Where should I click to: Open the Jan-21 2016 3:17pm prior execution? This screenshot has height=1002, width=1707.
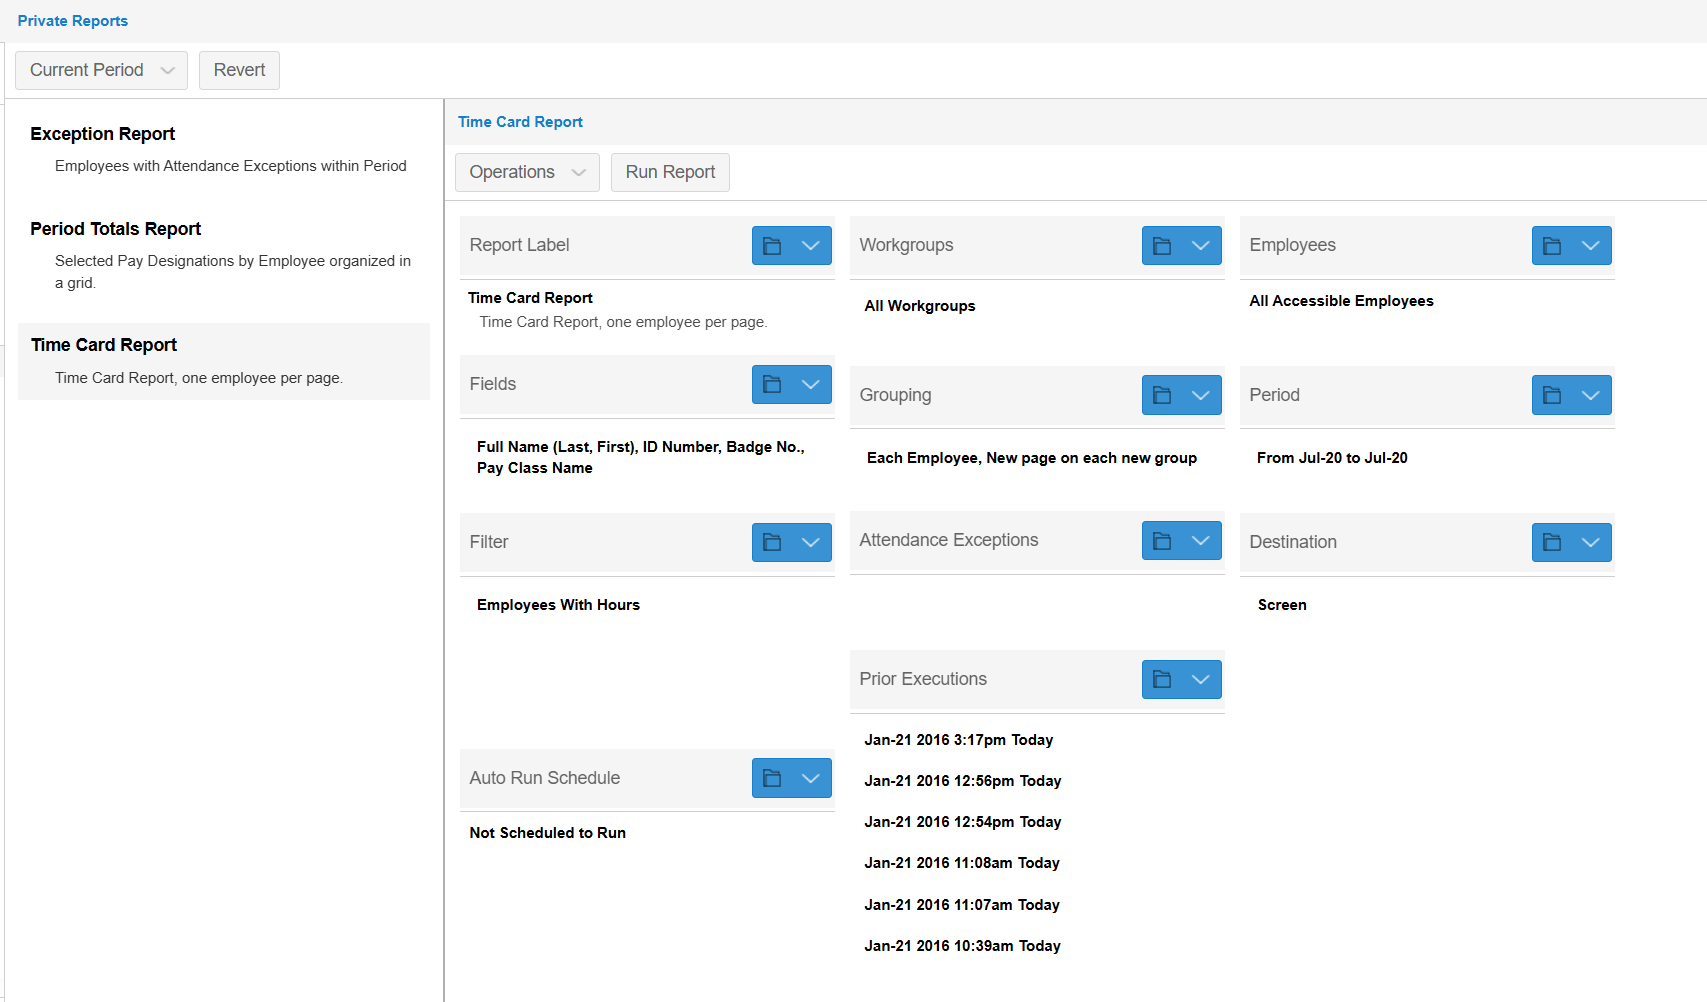[x=959, y=741]
